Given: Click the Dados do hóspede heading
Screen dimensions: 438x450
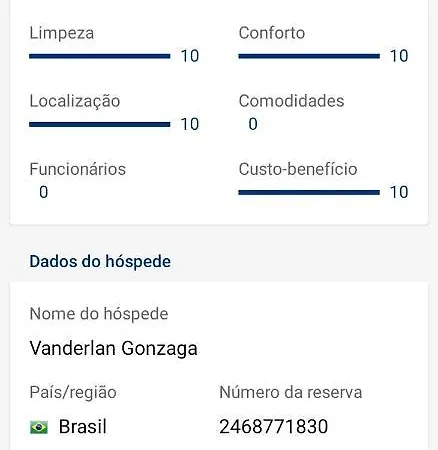Looking at the screenshot, I should pyautogui.click(x=100, y=262).
